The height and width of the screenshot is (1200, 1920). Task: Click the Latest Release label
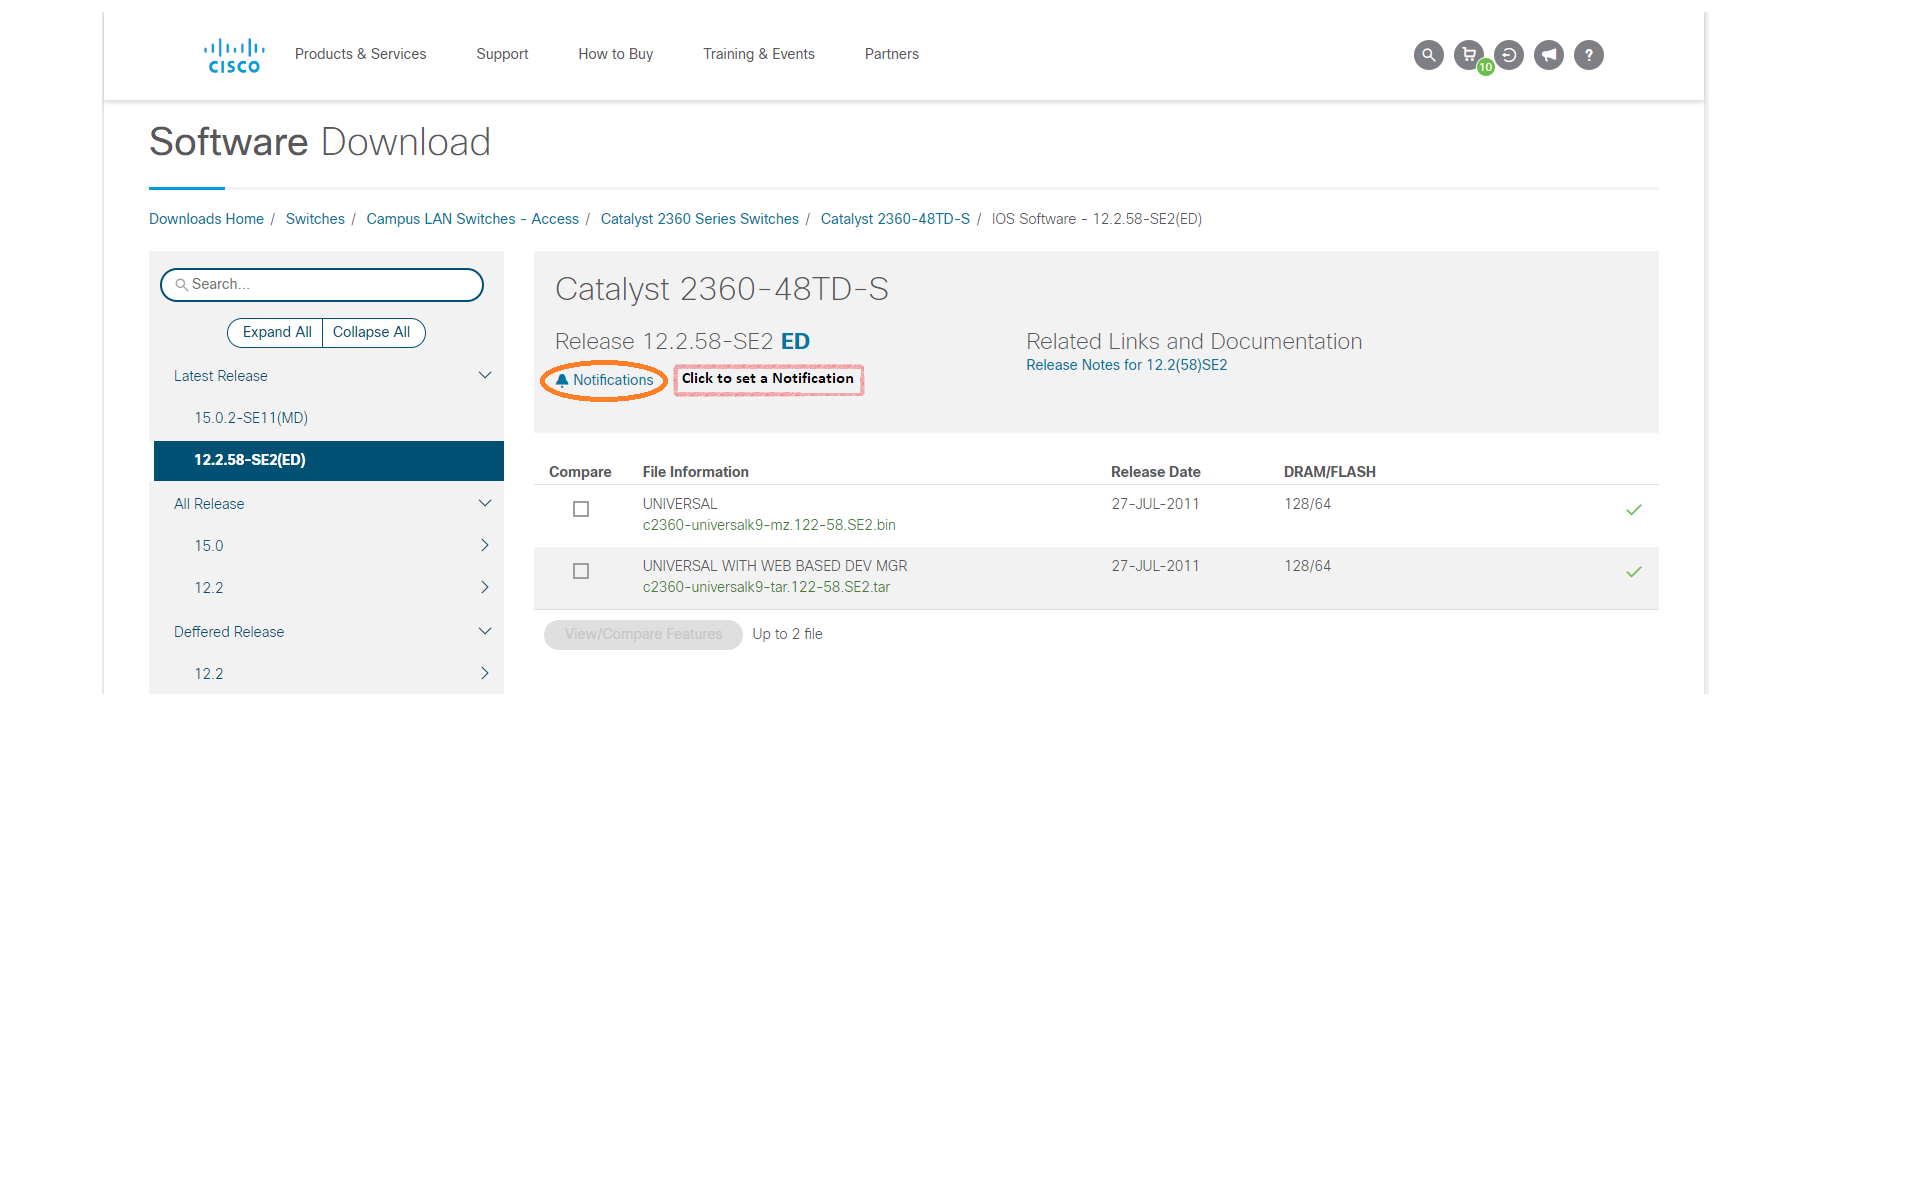221,376
